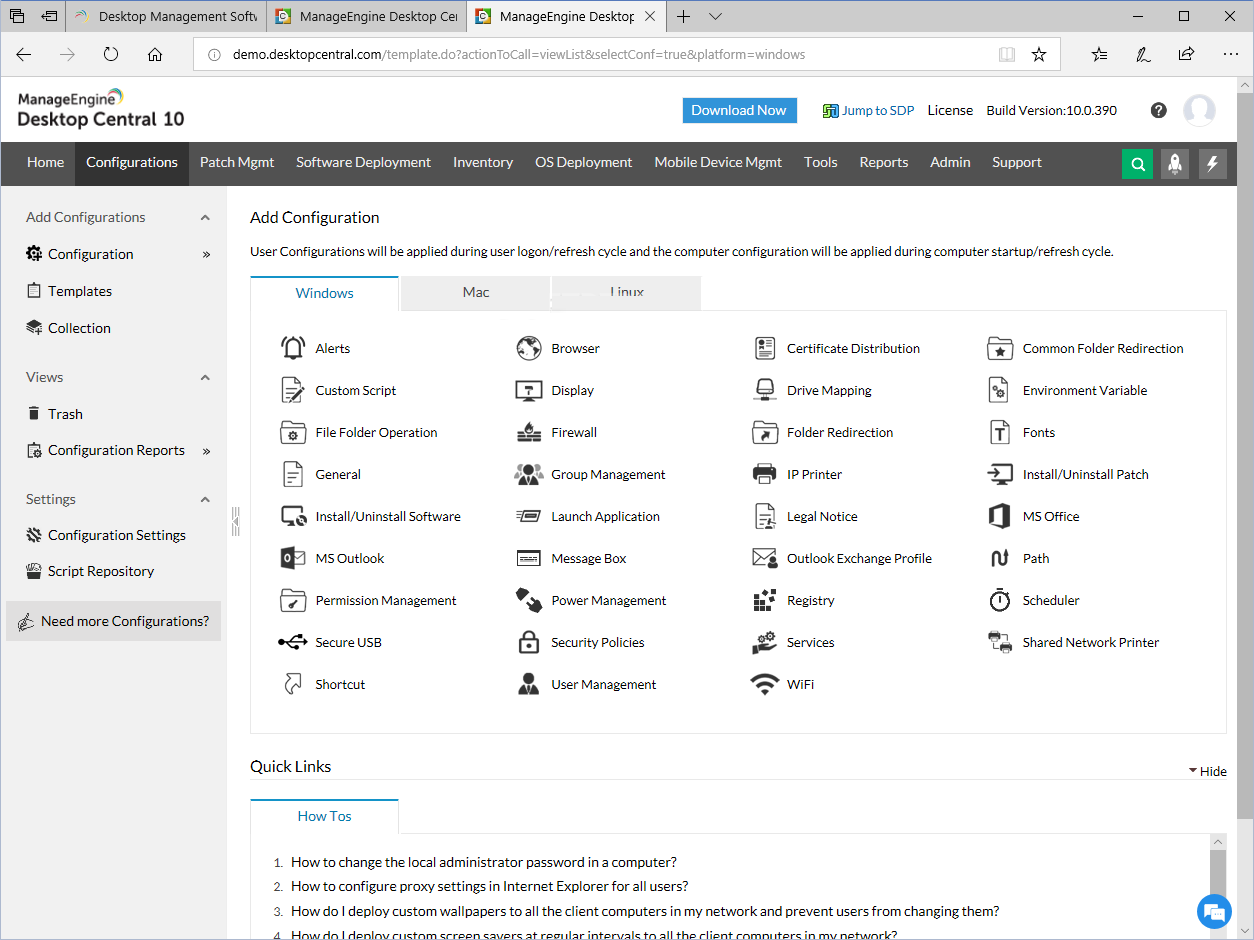Screen dimensions: 1254x940
Task: Click the IP Printer icon
Action: pos(765,475)
